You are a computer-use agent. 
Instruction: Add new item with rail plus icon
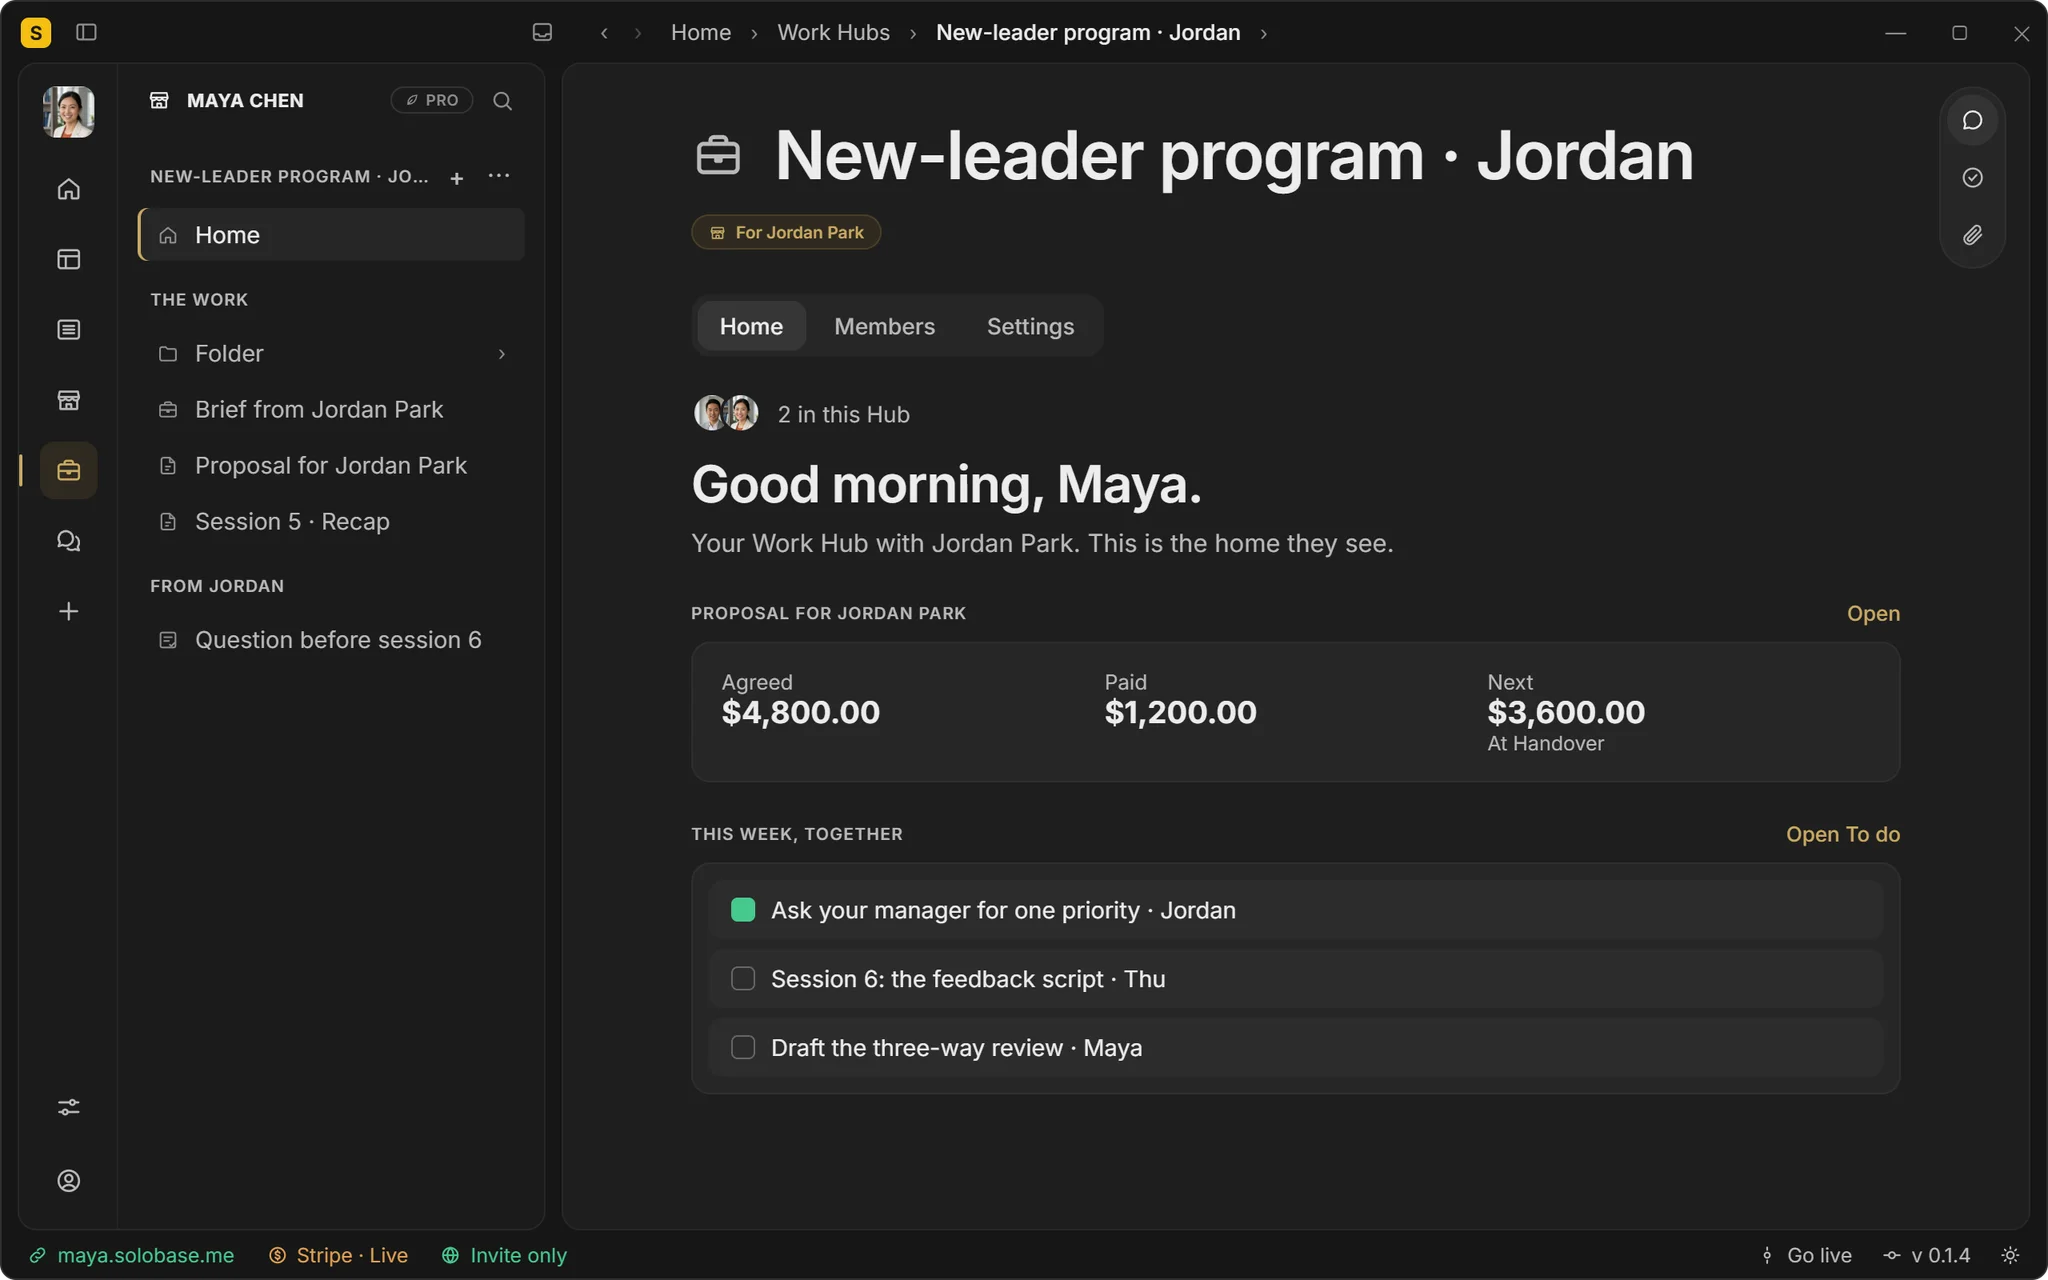[69, 611]
